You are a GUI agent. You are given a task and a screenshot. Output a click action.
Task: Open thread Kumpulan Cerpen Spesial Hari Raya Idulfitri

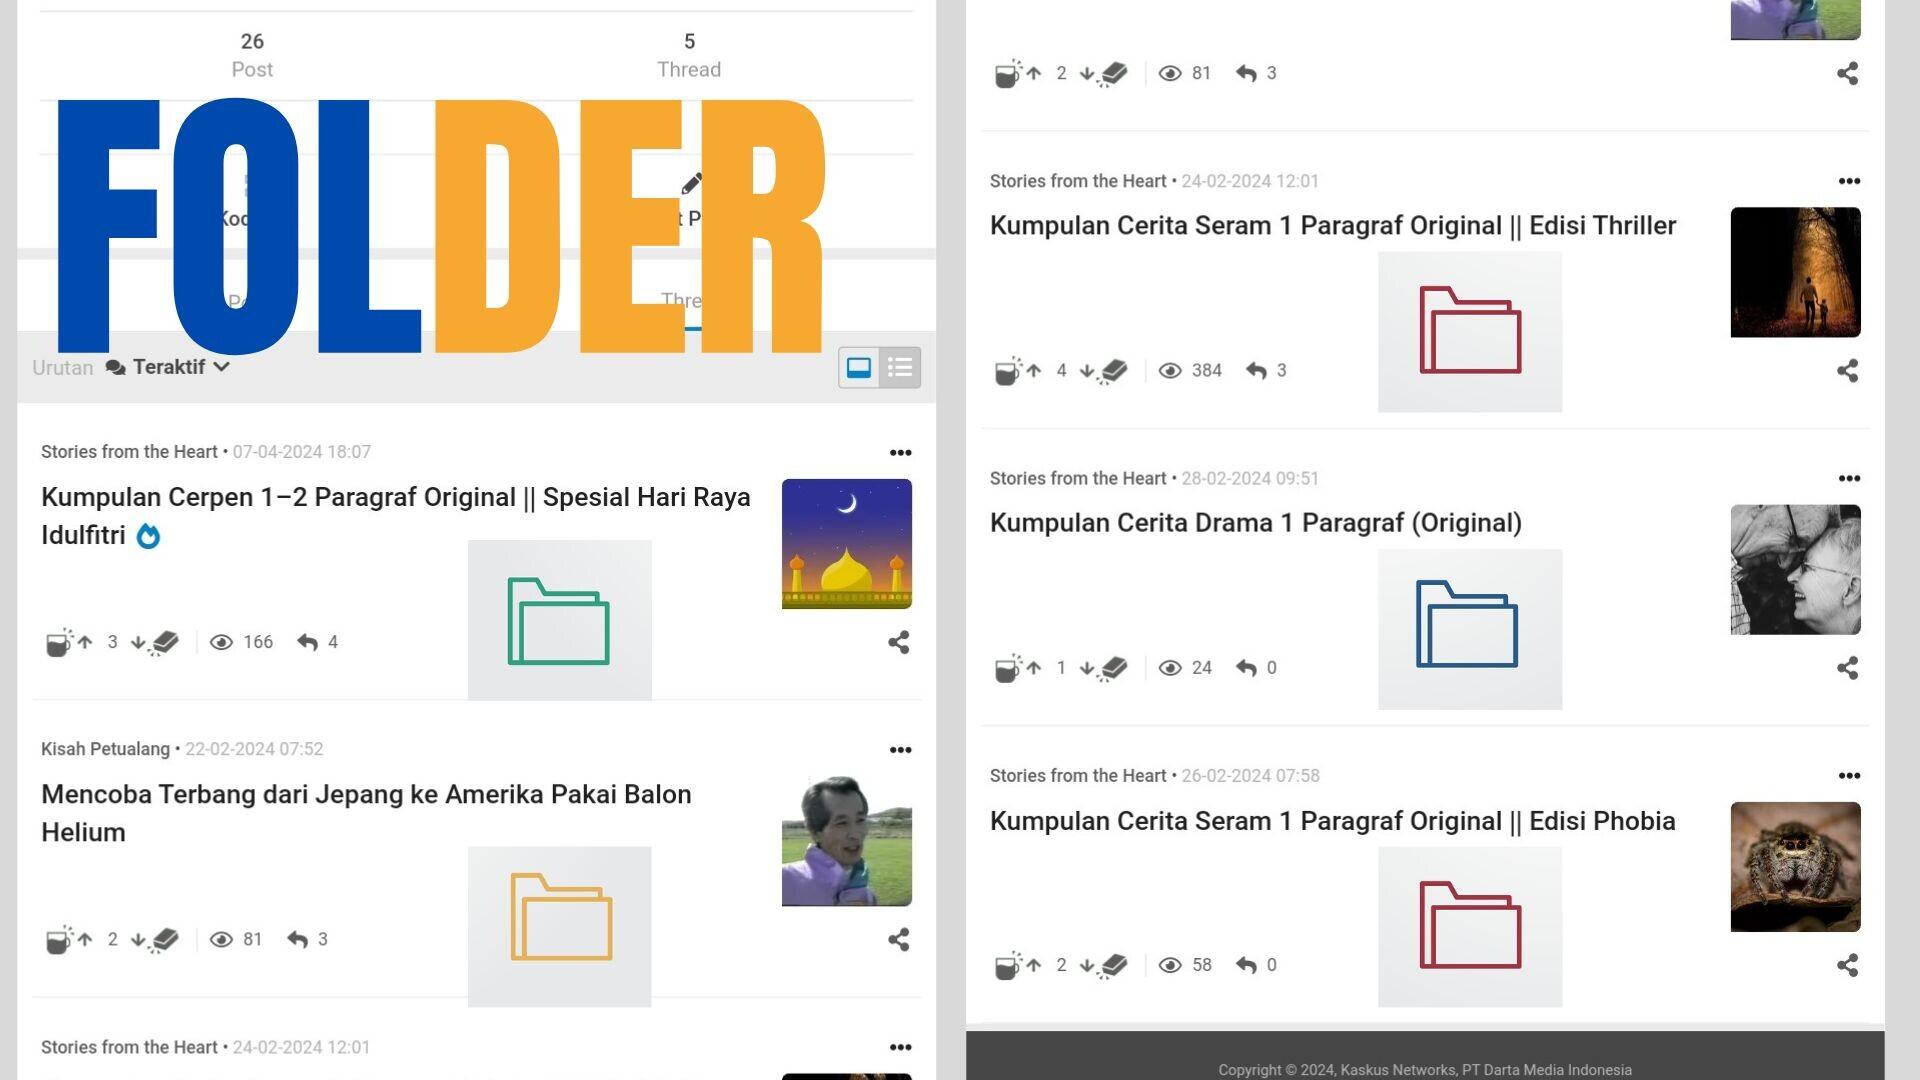pyautogui.click(x=396, y=516)
